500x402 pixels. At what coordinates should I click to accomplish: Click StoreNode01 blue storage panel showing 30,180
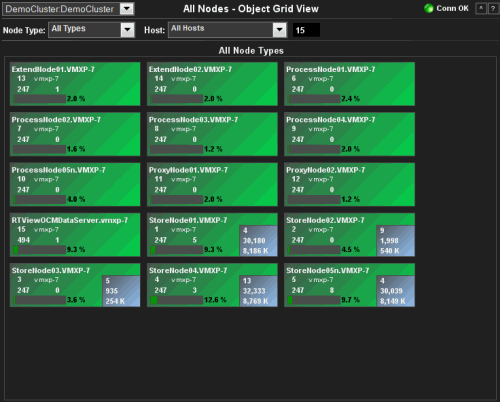click(x=258, y=241)
